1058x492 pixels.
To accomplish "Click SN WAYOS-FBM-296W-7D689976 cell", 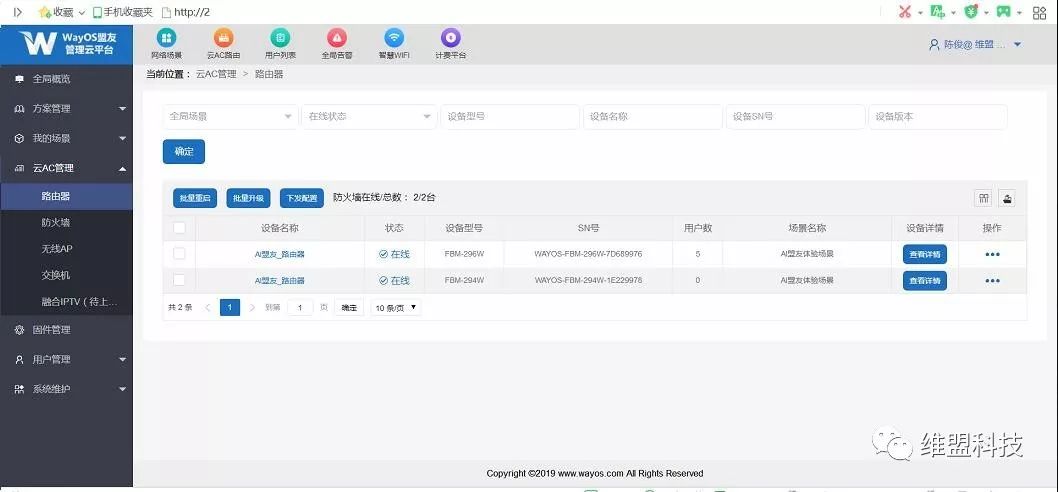I will coord(588,254).
